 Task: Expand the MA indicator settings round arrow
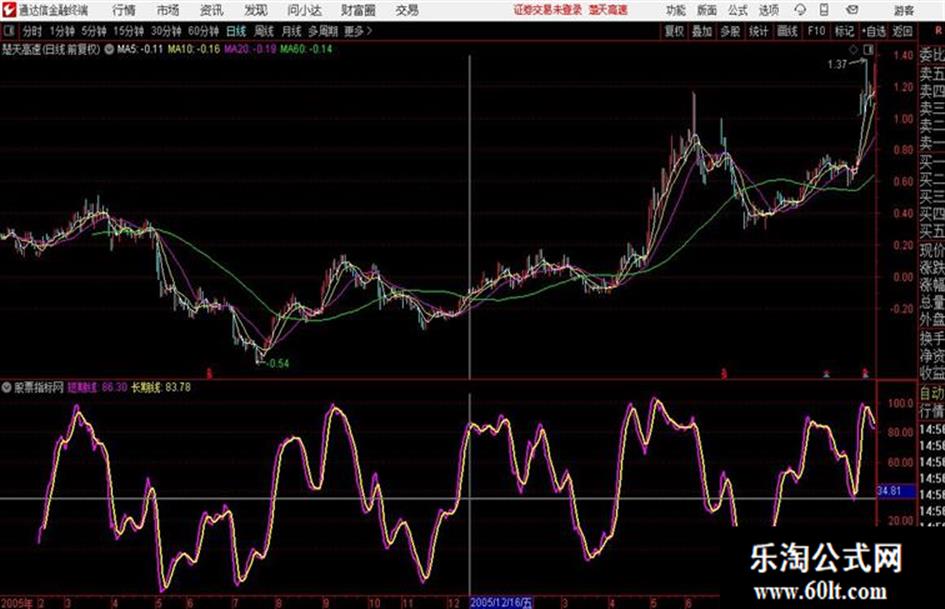pyautogui.click(x=109, y=49)
